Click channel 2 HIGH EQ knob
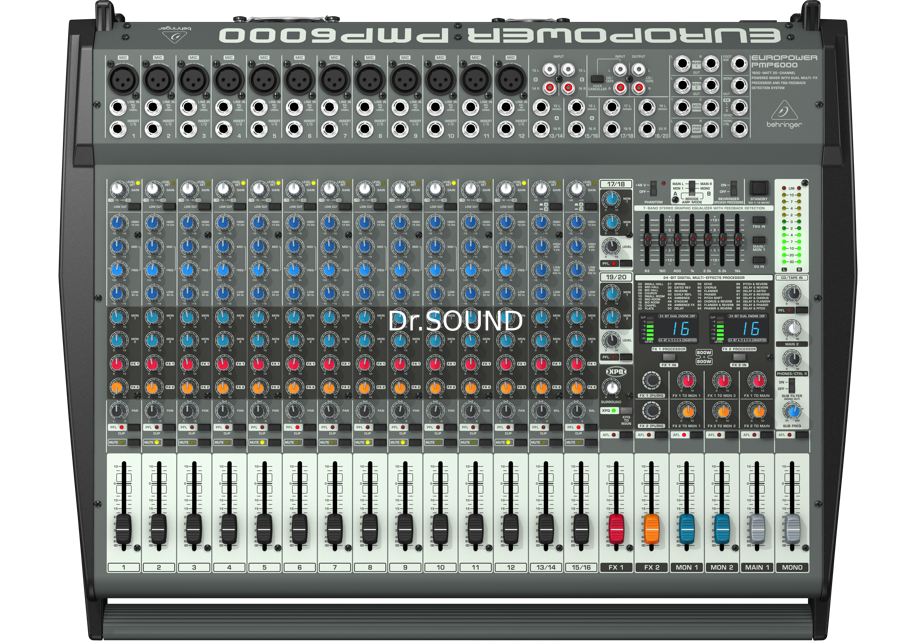 click(x=153, y=223)
